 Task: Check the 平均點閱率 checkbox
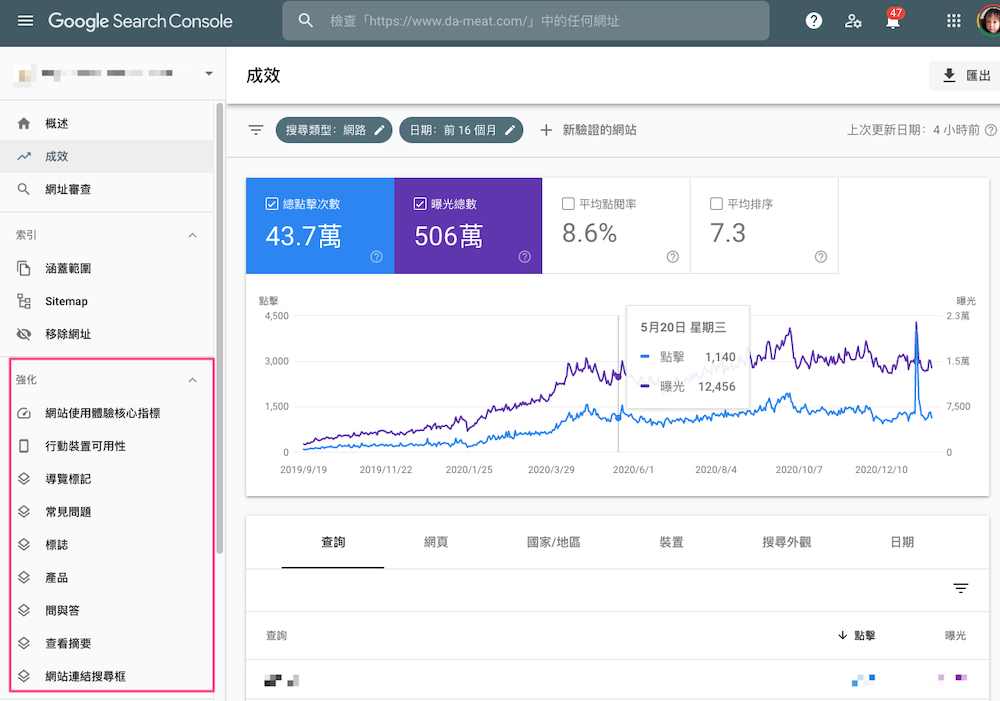click(568, 203)
